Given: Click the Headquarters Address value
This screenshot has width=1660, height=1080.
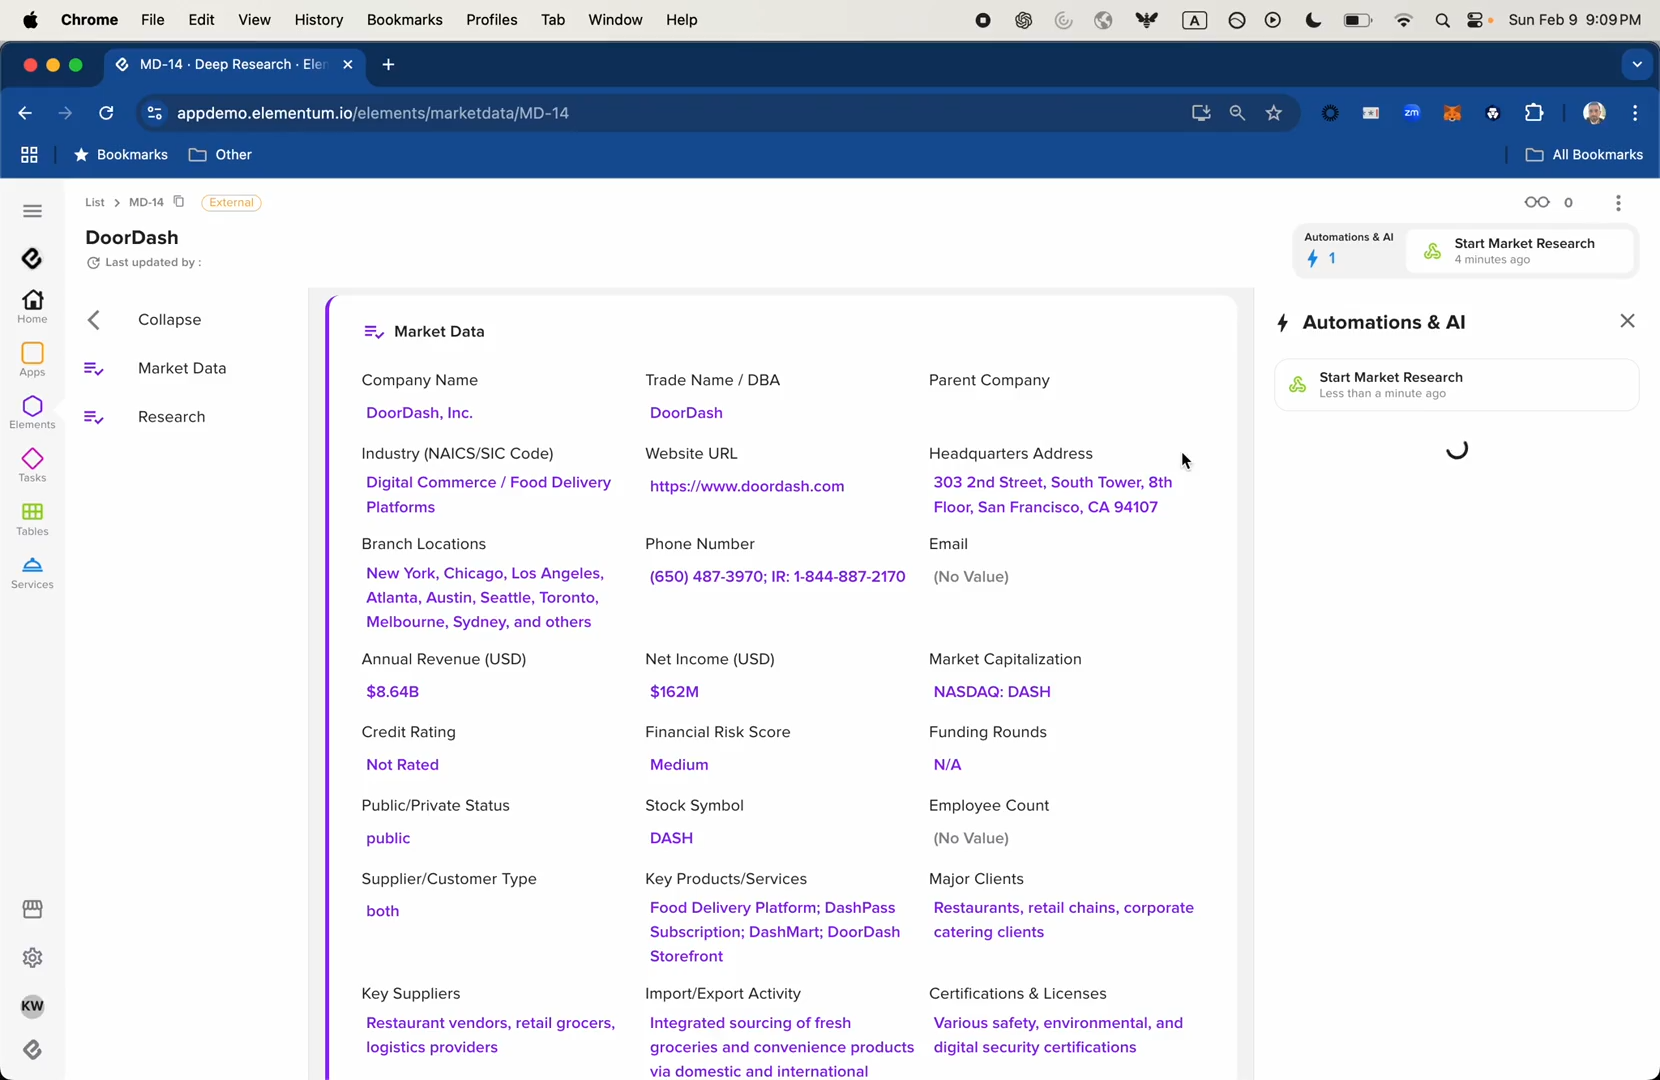Looking at the screenshot, I should [x=1052, y=495].
